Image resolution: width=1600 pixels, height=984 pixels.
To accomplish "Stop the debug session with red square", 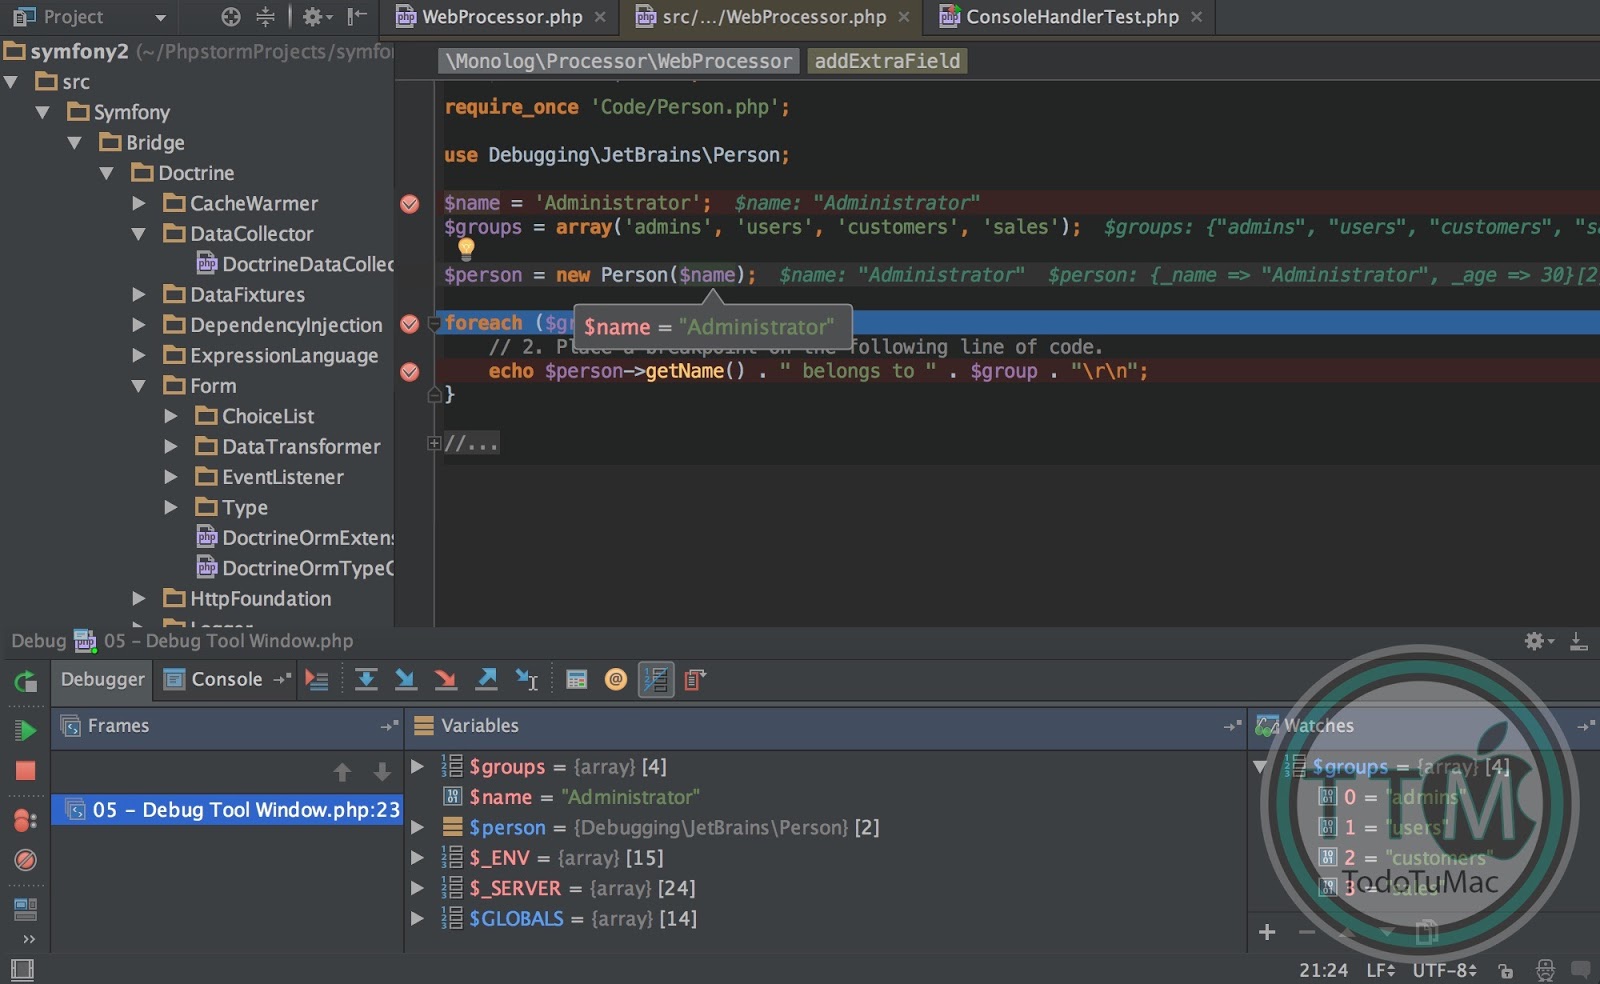I will tap(26, 770).
